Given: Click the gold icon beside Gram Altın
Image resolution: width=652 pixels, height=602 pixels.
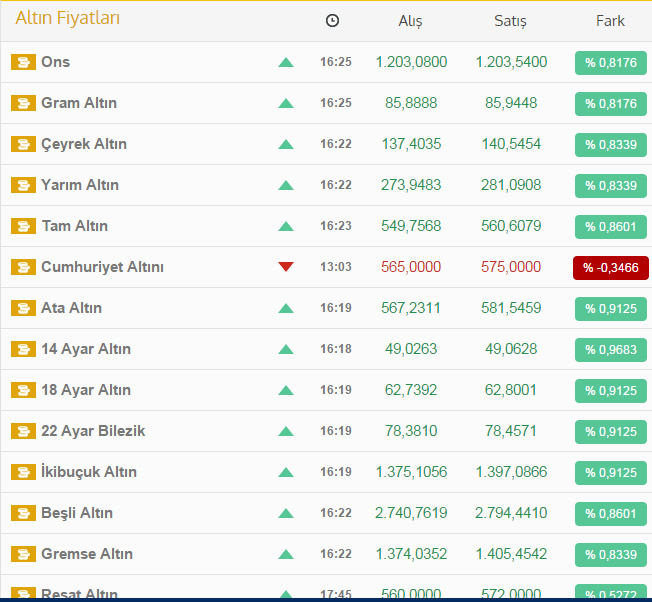Looking at the screenshot, I should [x=23, y=103].
